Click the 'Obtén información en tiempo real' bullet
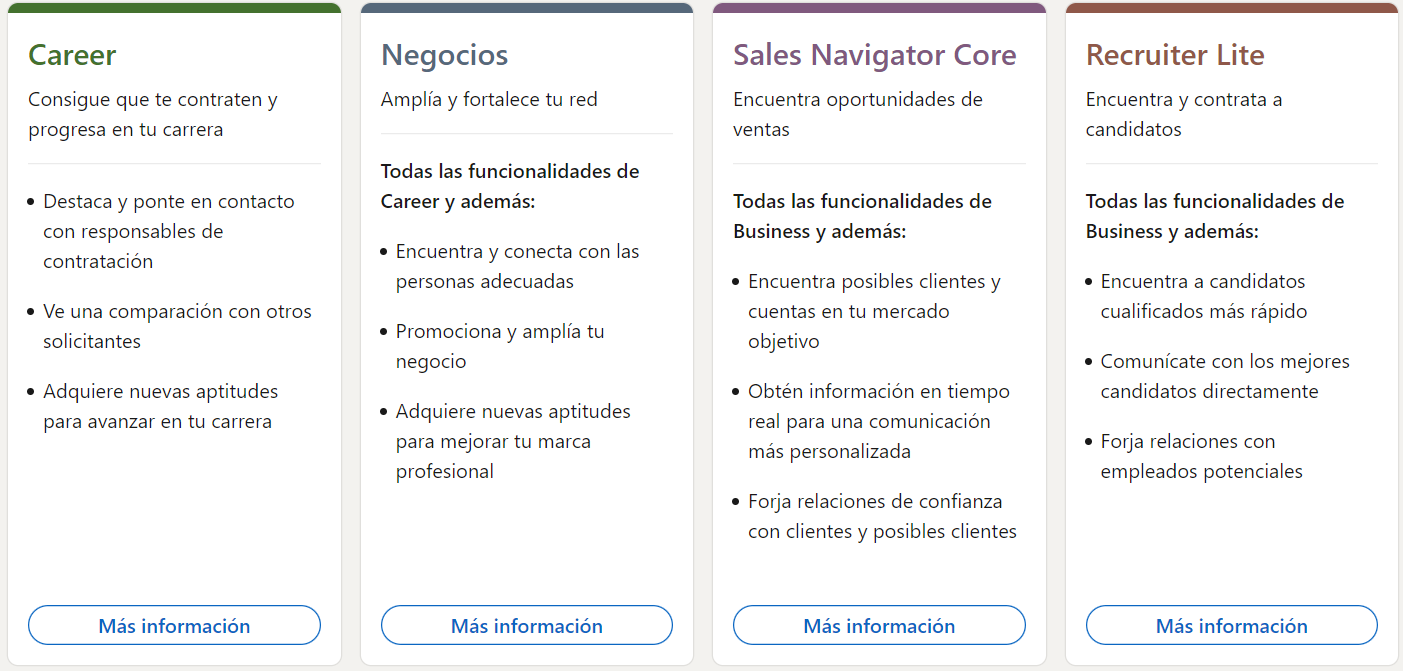This screenshot has width=1403, height=671. coord(878,421)
